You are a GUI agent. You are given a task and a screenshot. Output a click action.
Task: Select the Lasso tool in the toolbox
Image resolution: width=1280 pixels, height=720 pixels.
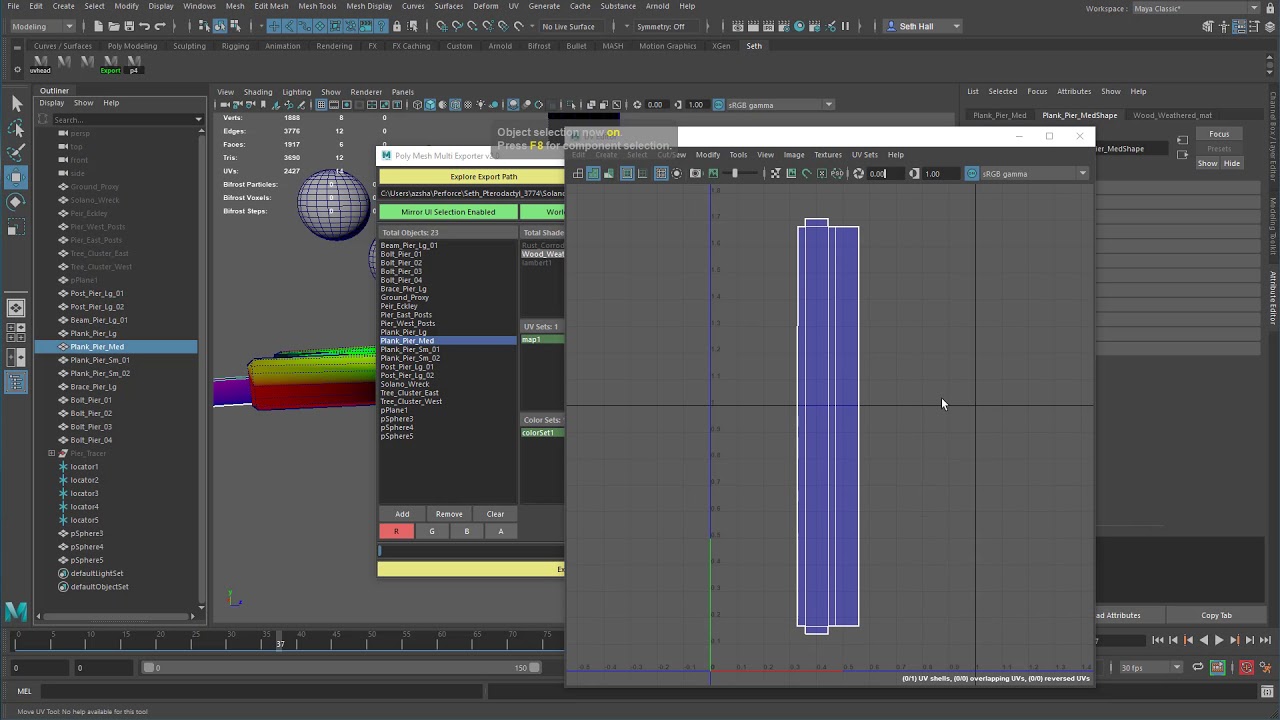coord(16,128)
